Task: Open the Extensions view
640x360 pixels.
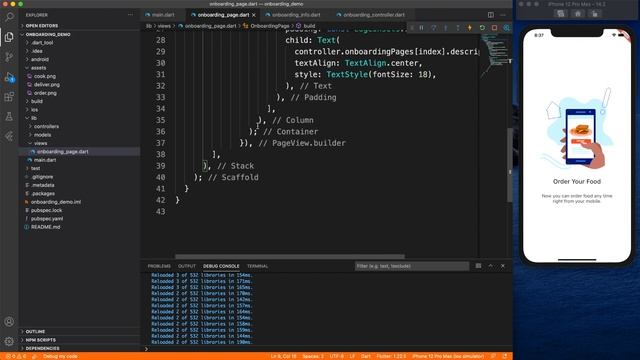Action: (x=9, y=97)
